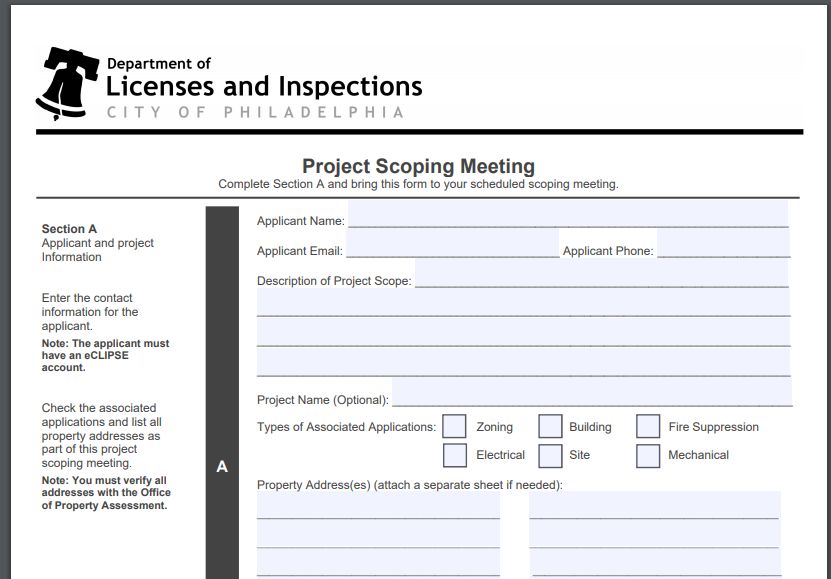831x579 pixels.
Task: Click the third line of the project scope description
Action: pos(524,333)
